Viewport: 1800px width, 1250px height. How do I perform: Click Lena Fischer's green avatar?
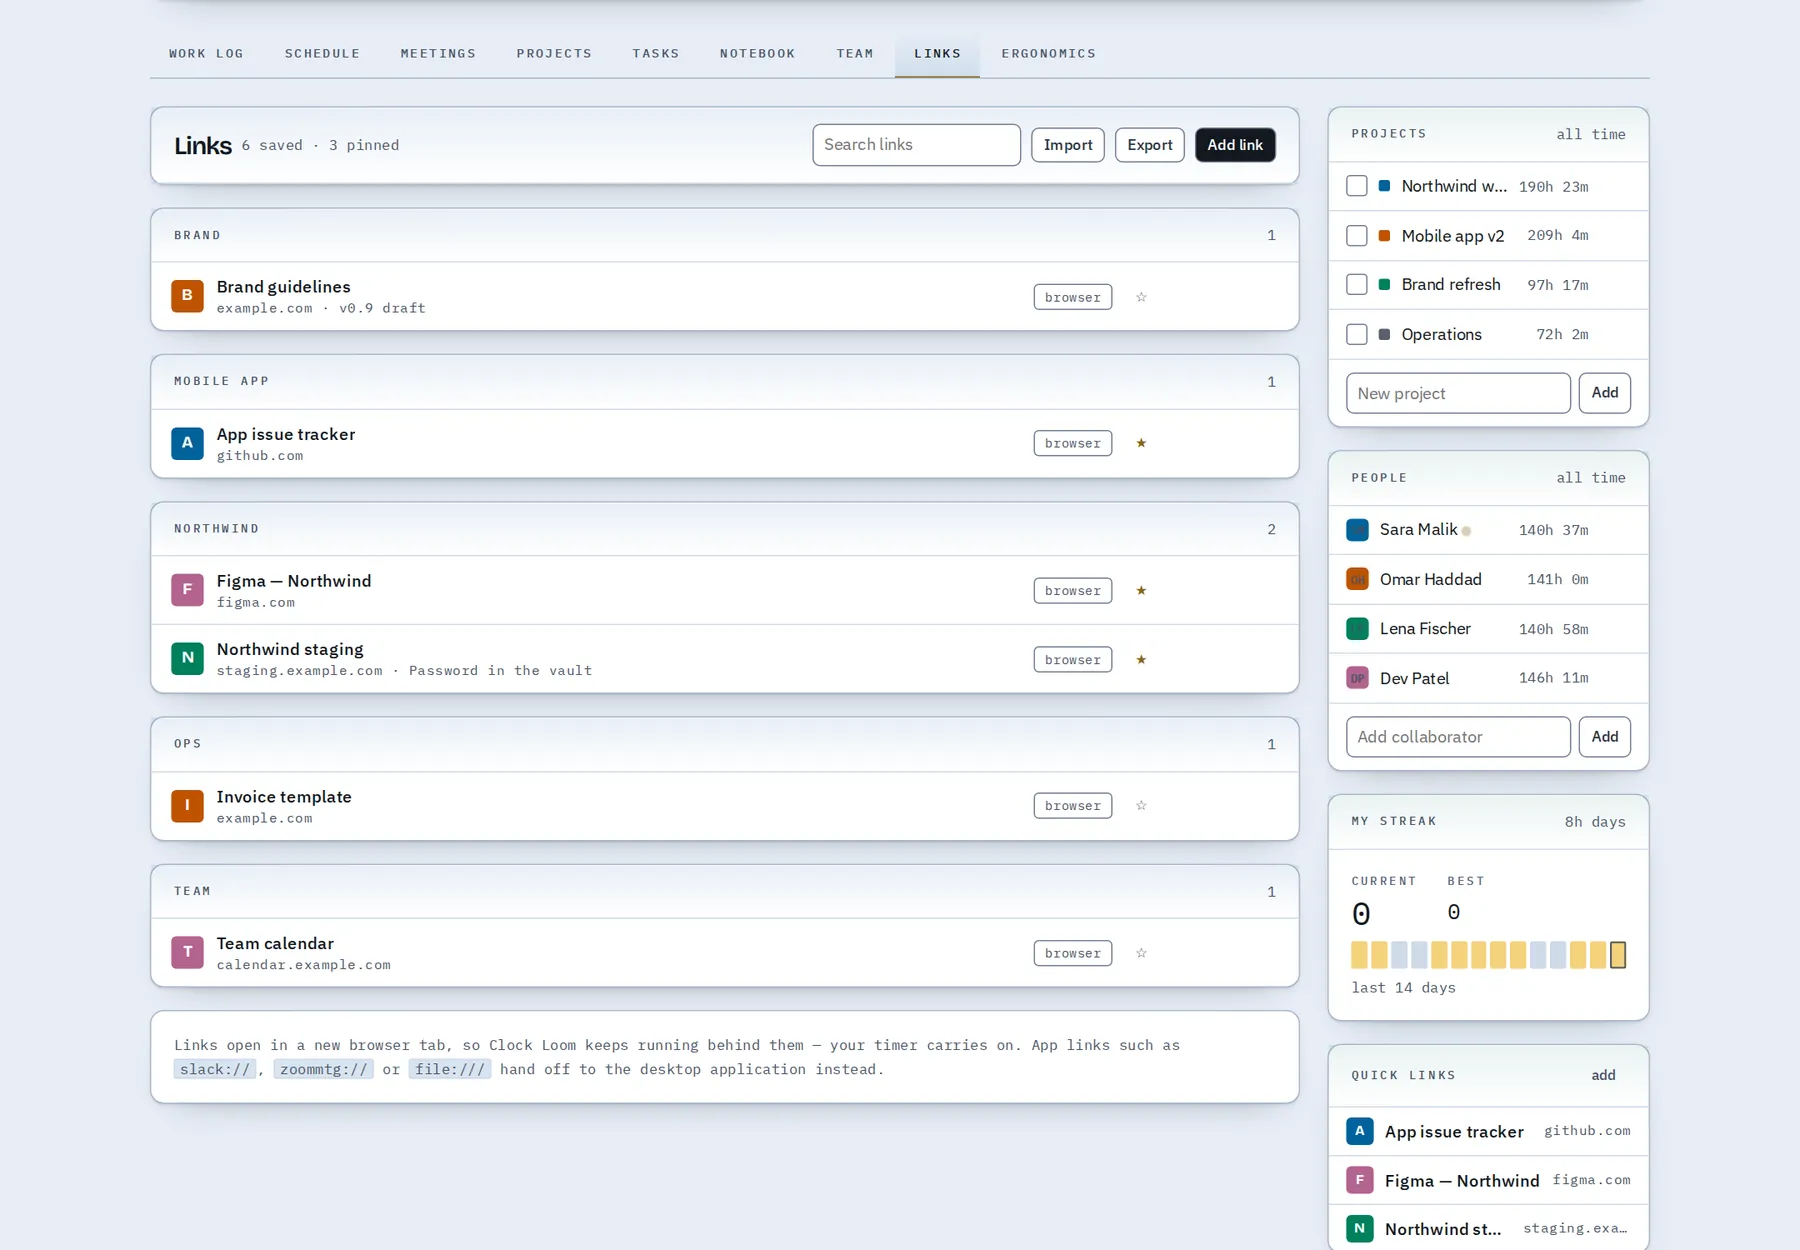click(x=1357, y=629)
